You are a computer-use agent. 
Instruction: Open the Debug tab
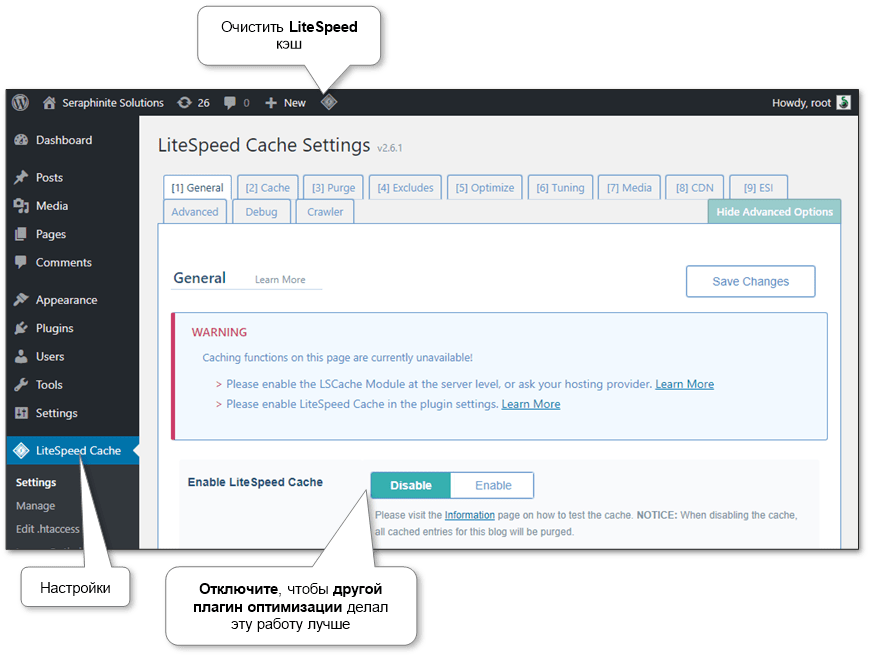coord(261,212)
